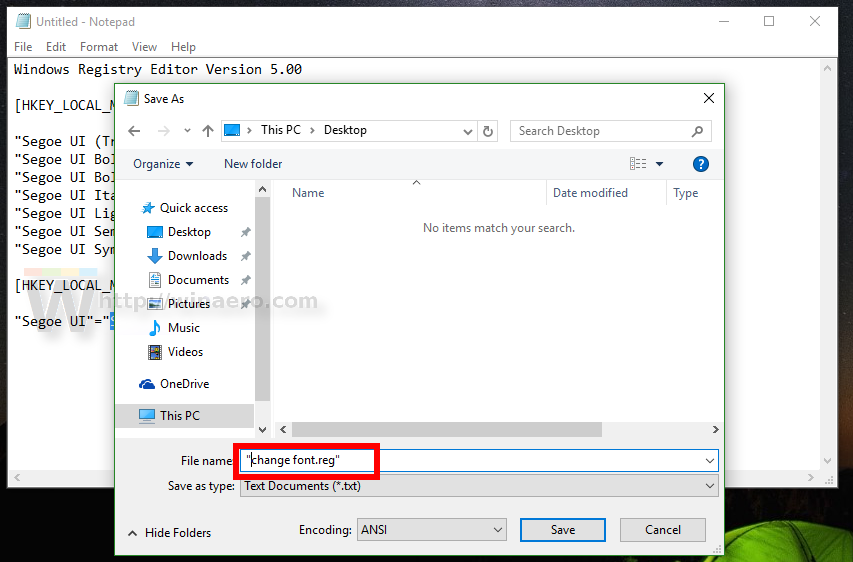Open Downloads in navigation pane
Viewport: 853px width, 562px height.
(197, 256)
